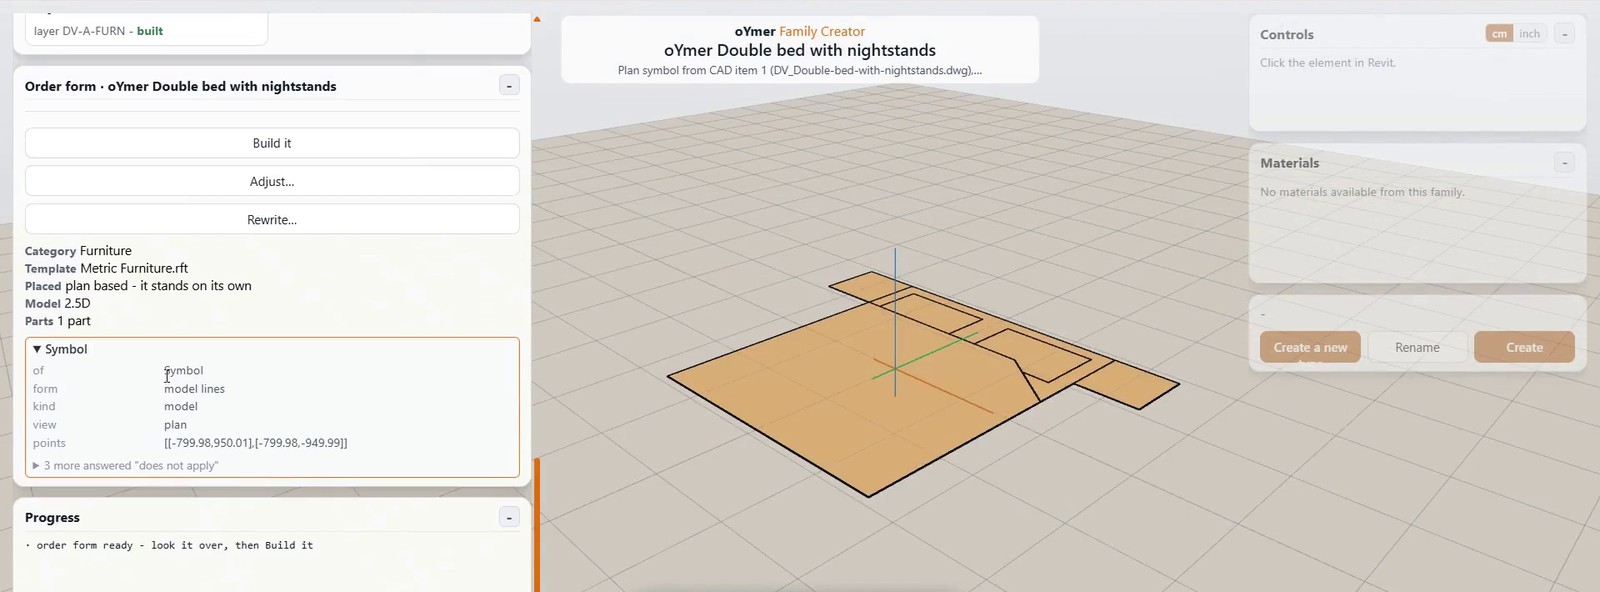Click the Build it button
The height and width of the screenshot is (592, 1600).
[272, 143]
